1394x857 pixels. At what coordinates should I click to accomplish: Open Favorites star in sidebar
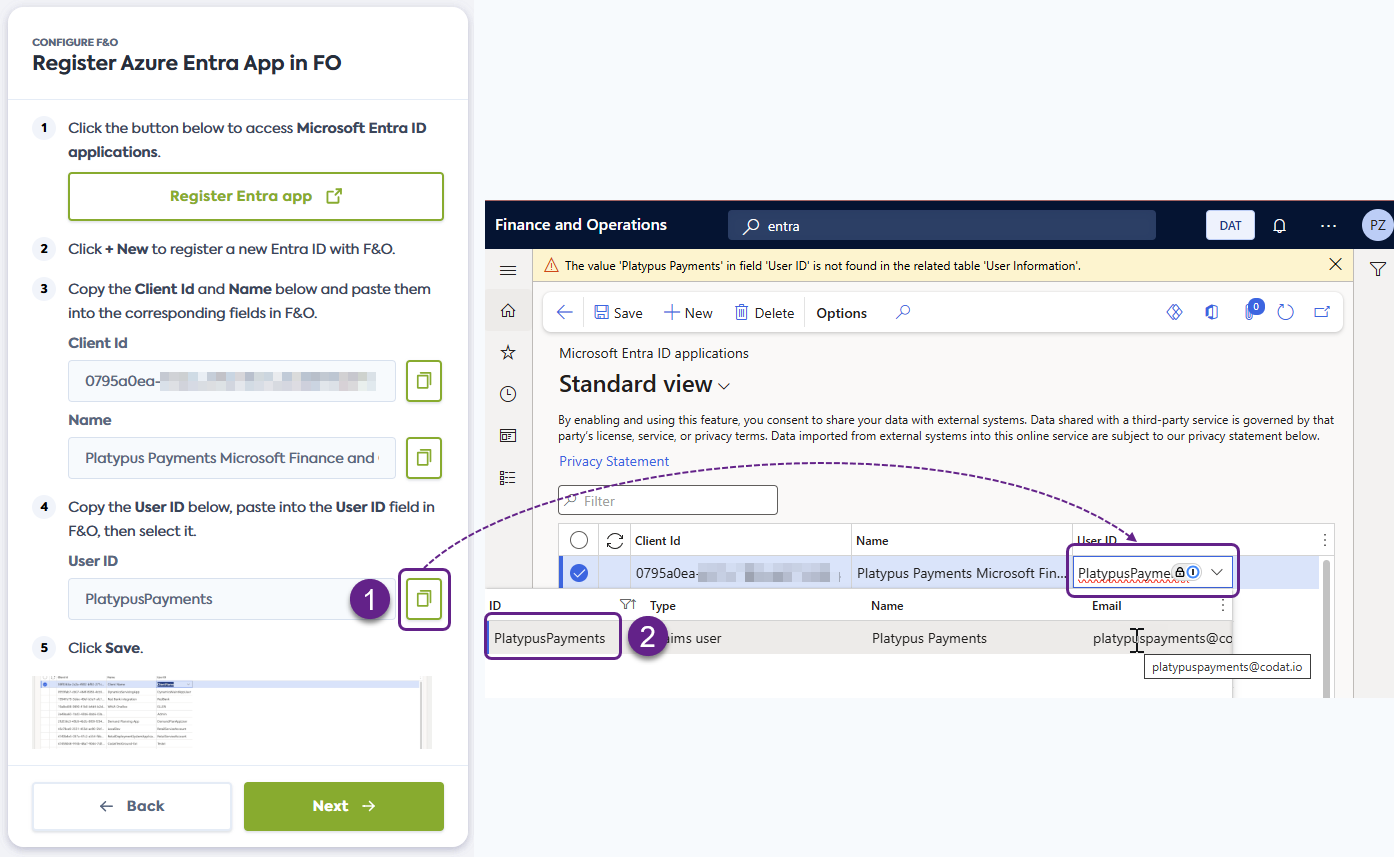click(x=508, y=352)
